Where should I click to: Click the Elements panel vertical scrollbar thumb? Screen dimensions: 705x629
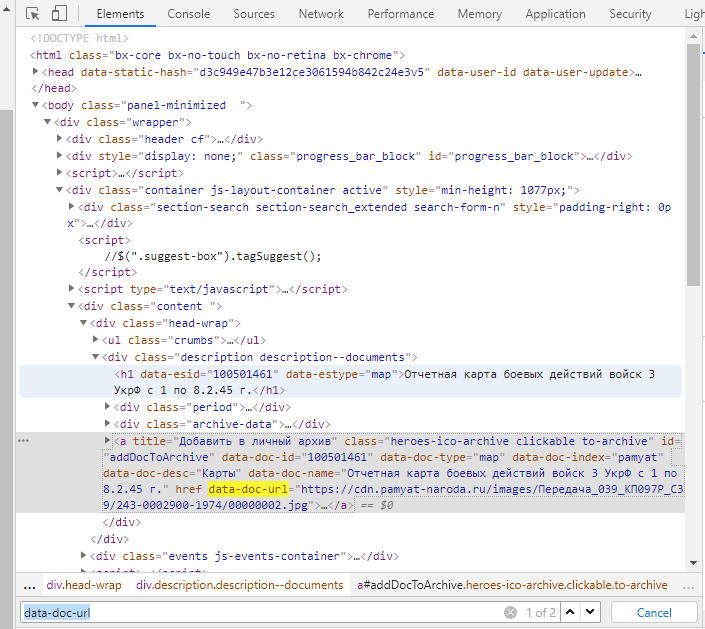point(693,165)
